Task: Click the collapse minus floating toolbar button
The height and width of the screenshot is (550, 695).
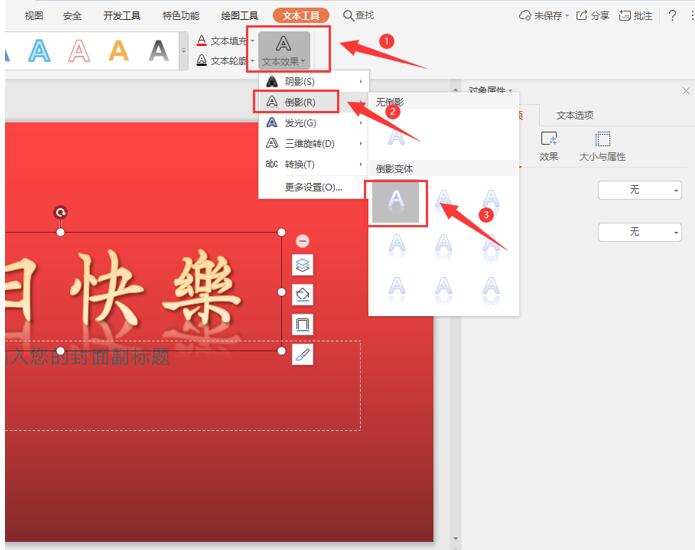Action: click(303, 241)
